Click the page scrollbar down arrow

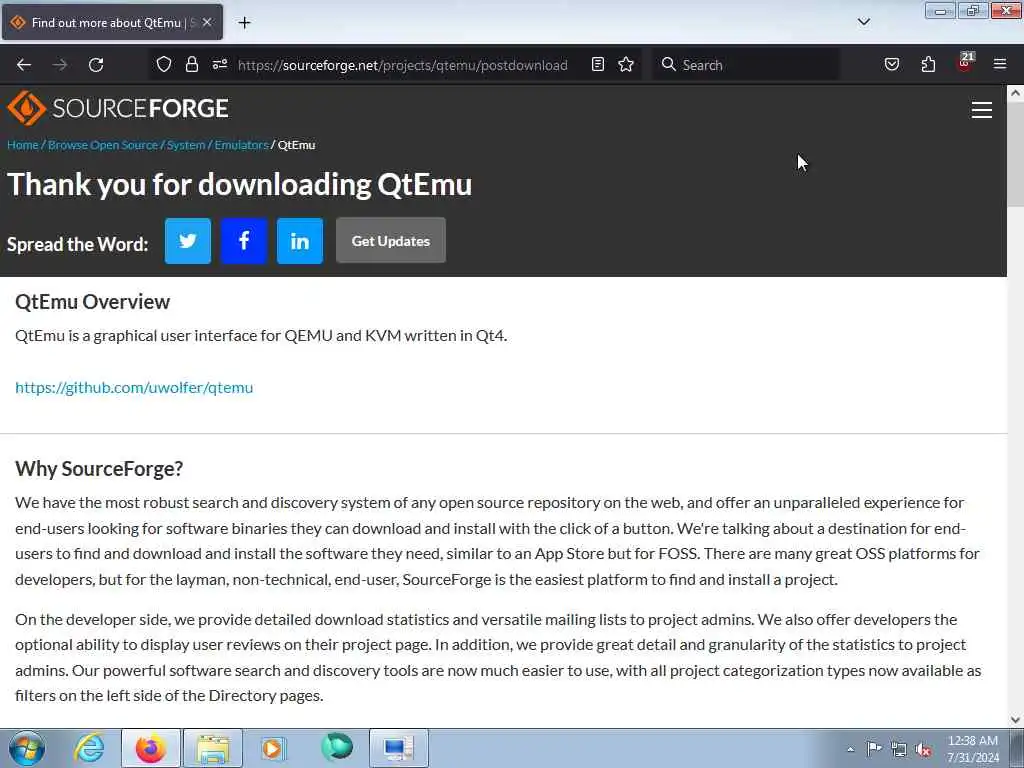(1015, 720)
